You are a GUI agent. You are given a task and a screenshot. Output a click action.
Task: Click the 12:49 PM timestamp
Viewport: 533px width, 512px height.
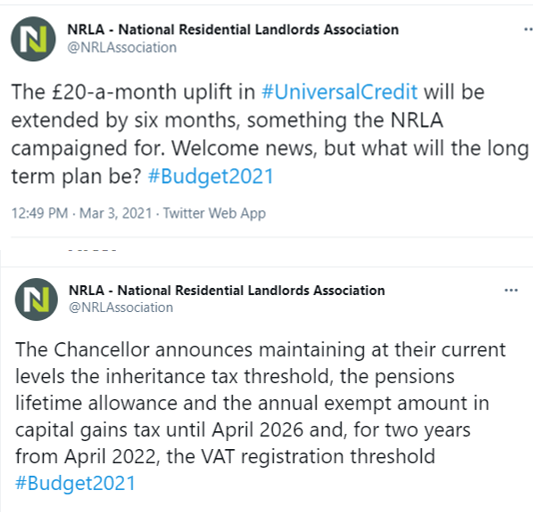tap(40, 214)
